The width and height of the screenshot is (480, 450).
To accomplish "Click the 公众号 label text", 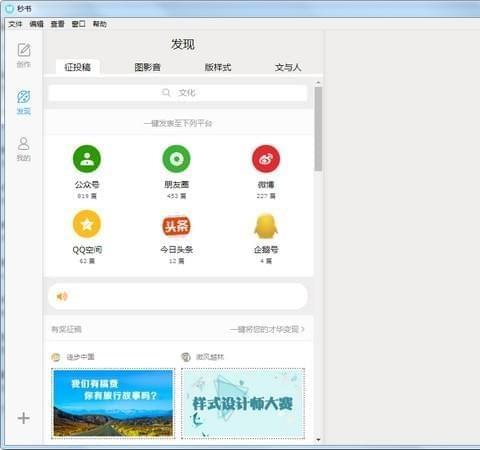I will pos(87,184).
